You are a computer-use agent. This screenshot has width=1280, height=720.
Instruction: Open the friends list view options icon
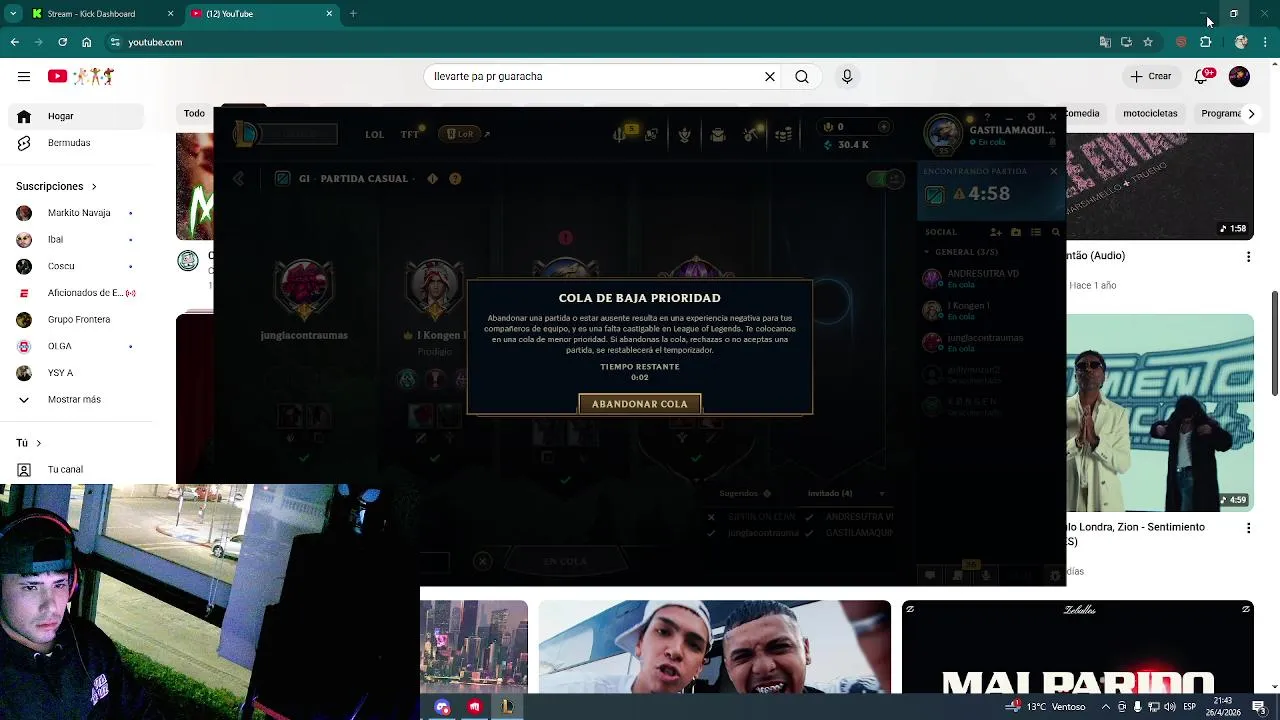[x=1036, y=232]
